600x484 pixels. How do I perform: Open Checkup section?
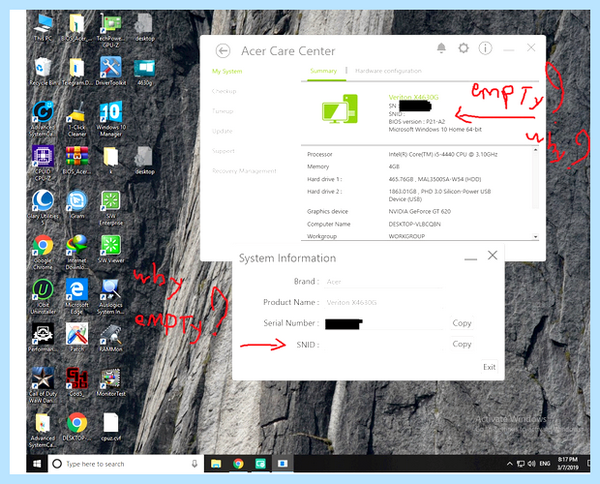point(224,91)
